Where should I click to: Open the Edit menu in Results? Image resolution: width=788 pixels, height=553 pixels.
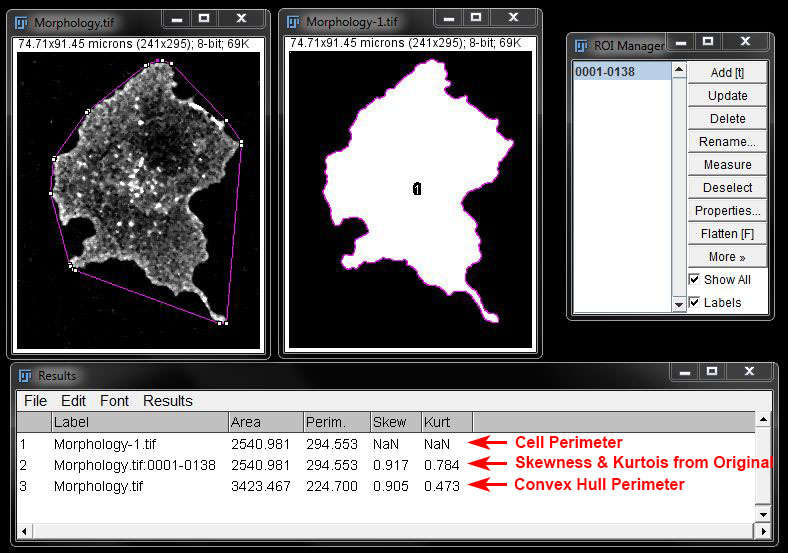73,401
